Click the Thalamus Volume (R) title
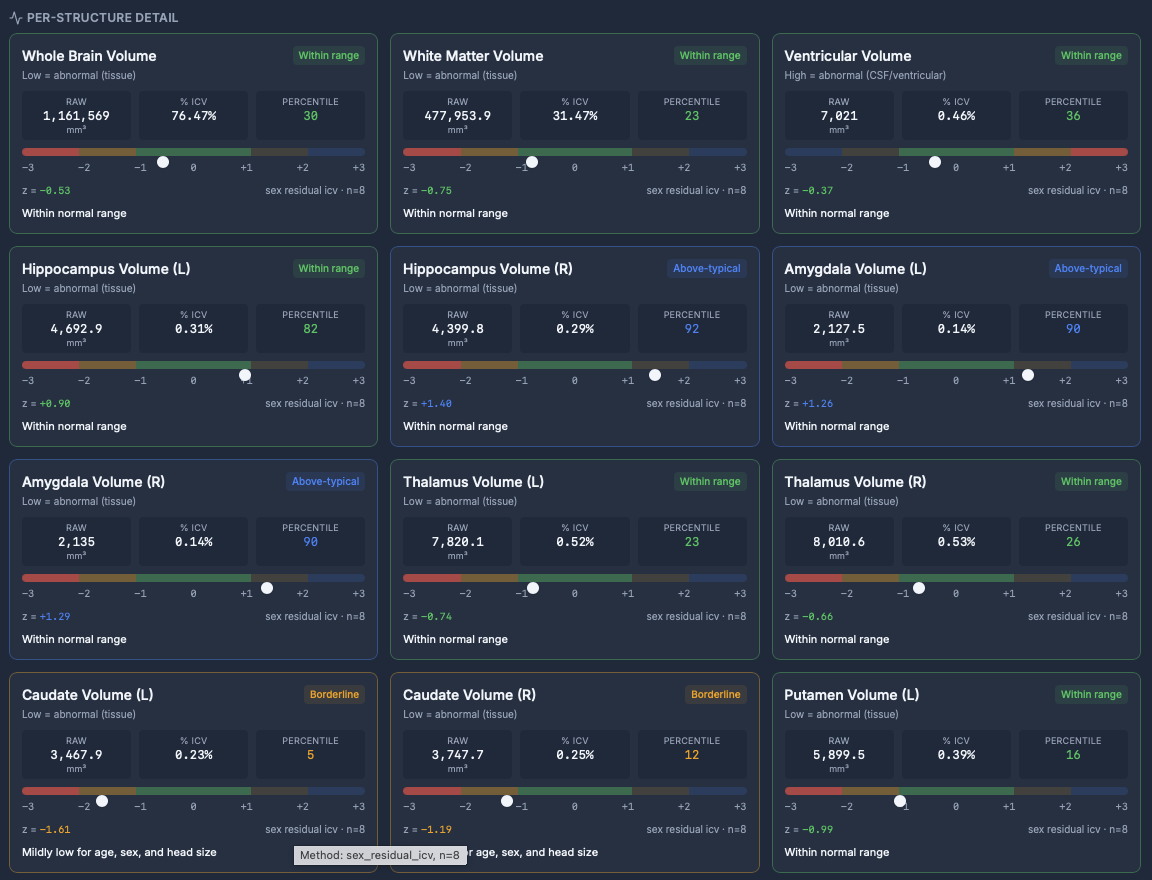The height and width of the screenshot is (880, 1152). [855, 482]
